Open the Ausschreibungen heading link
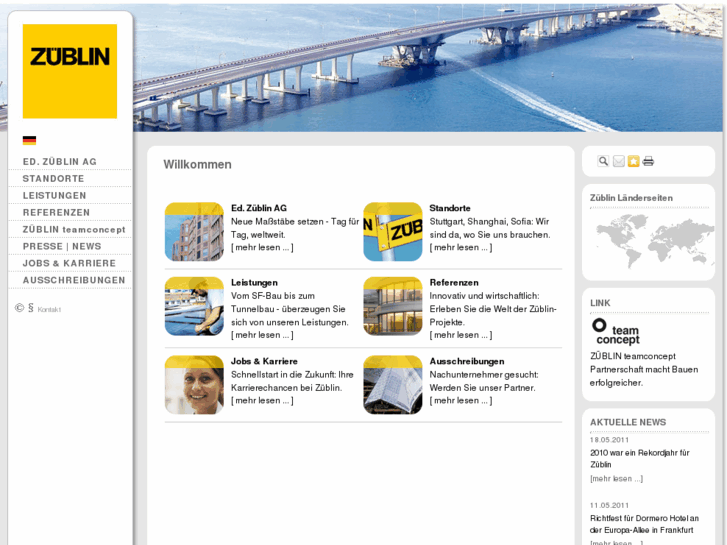The width and height of the screenshot is (727, 545). [466, 361]
